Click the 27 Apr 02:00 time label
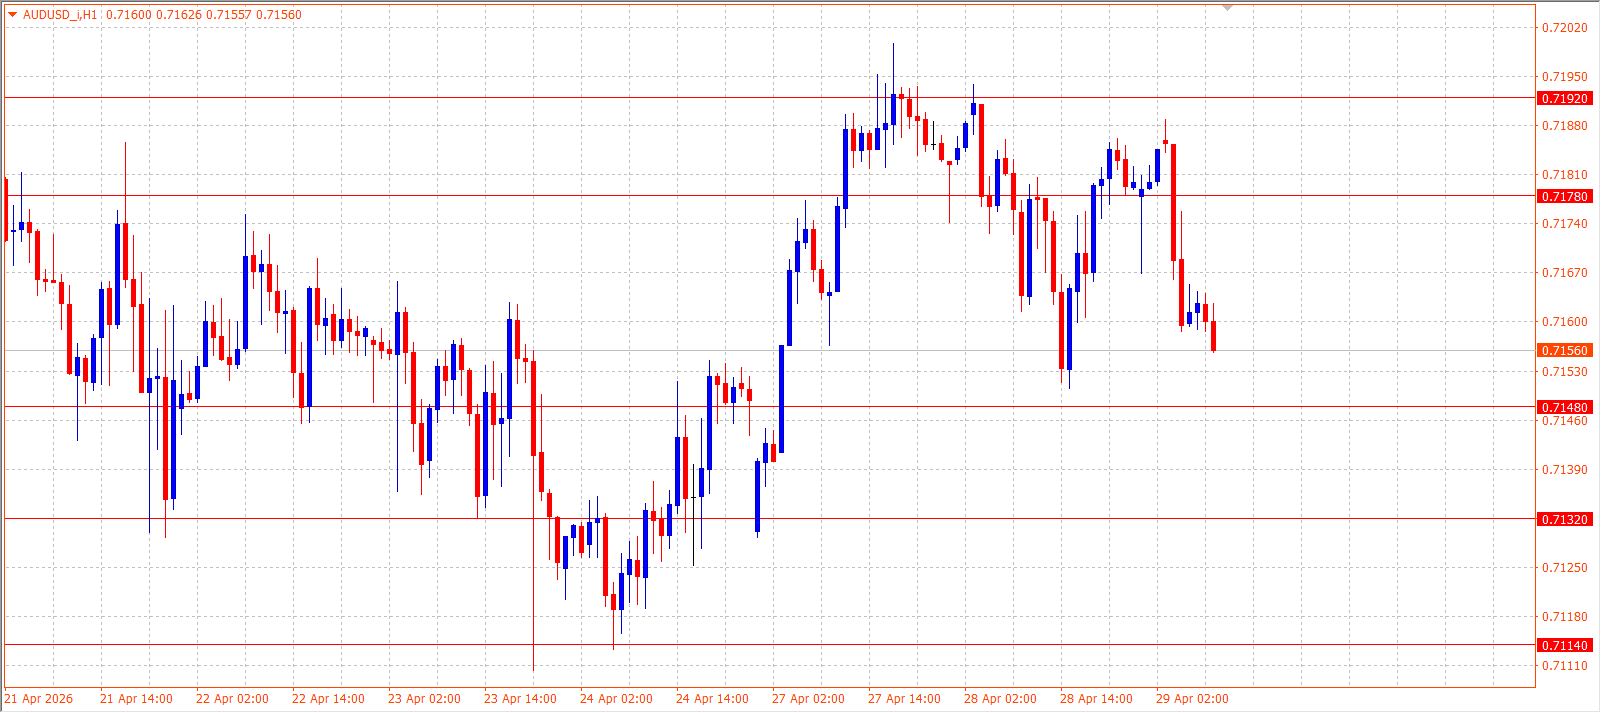Image resolution: width=1601 pixels, height=713 pixels. 808,699
